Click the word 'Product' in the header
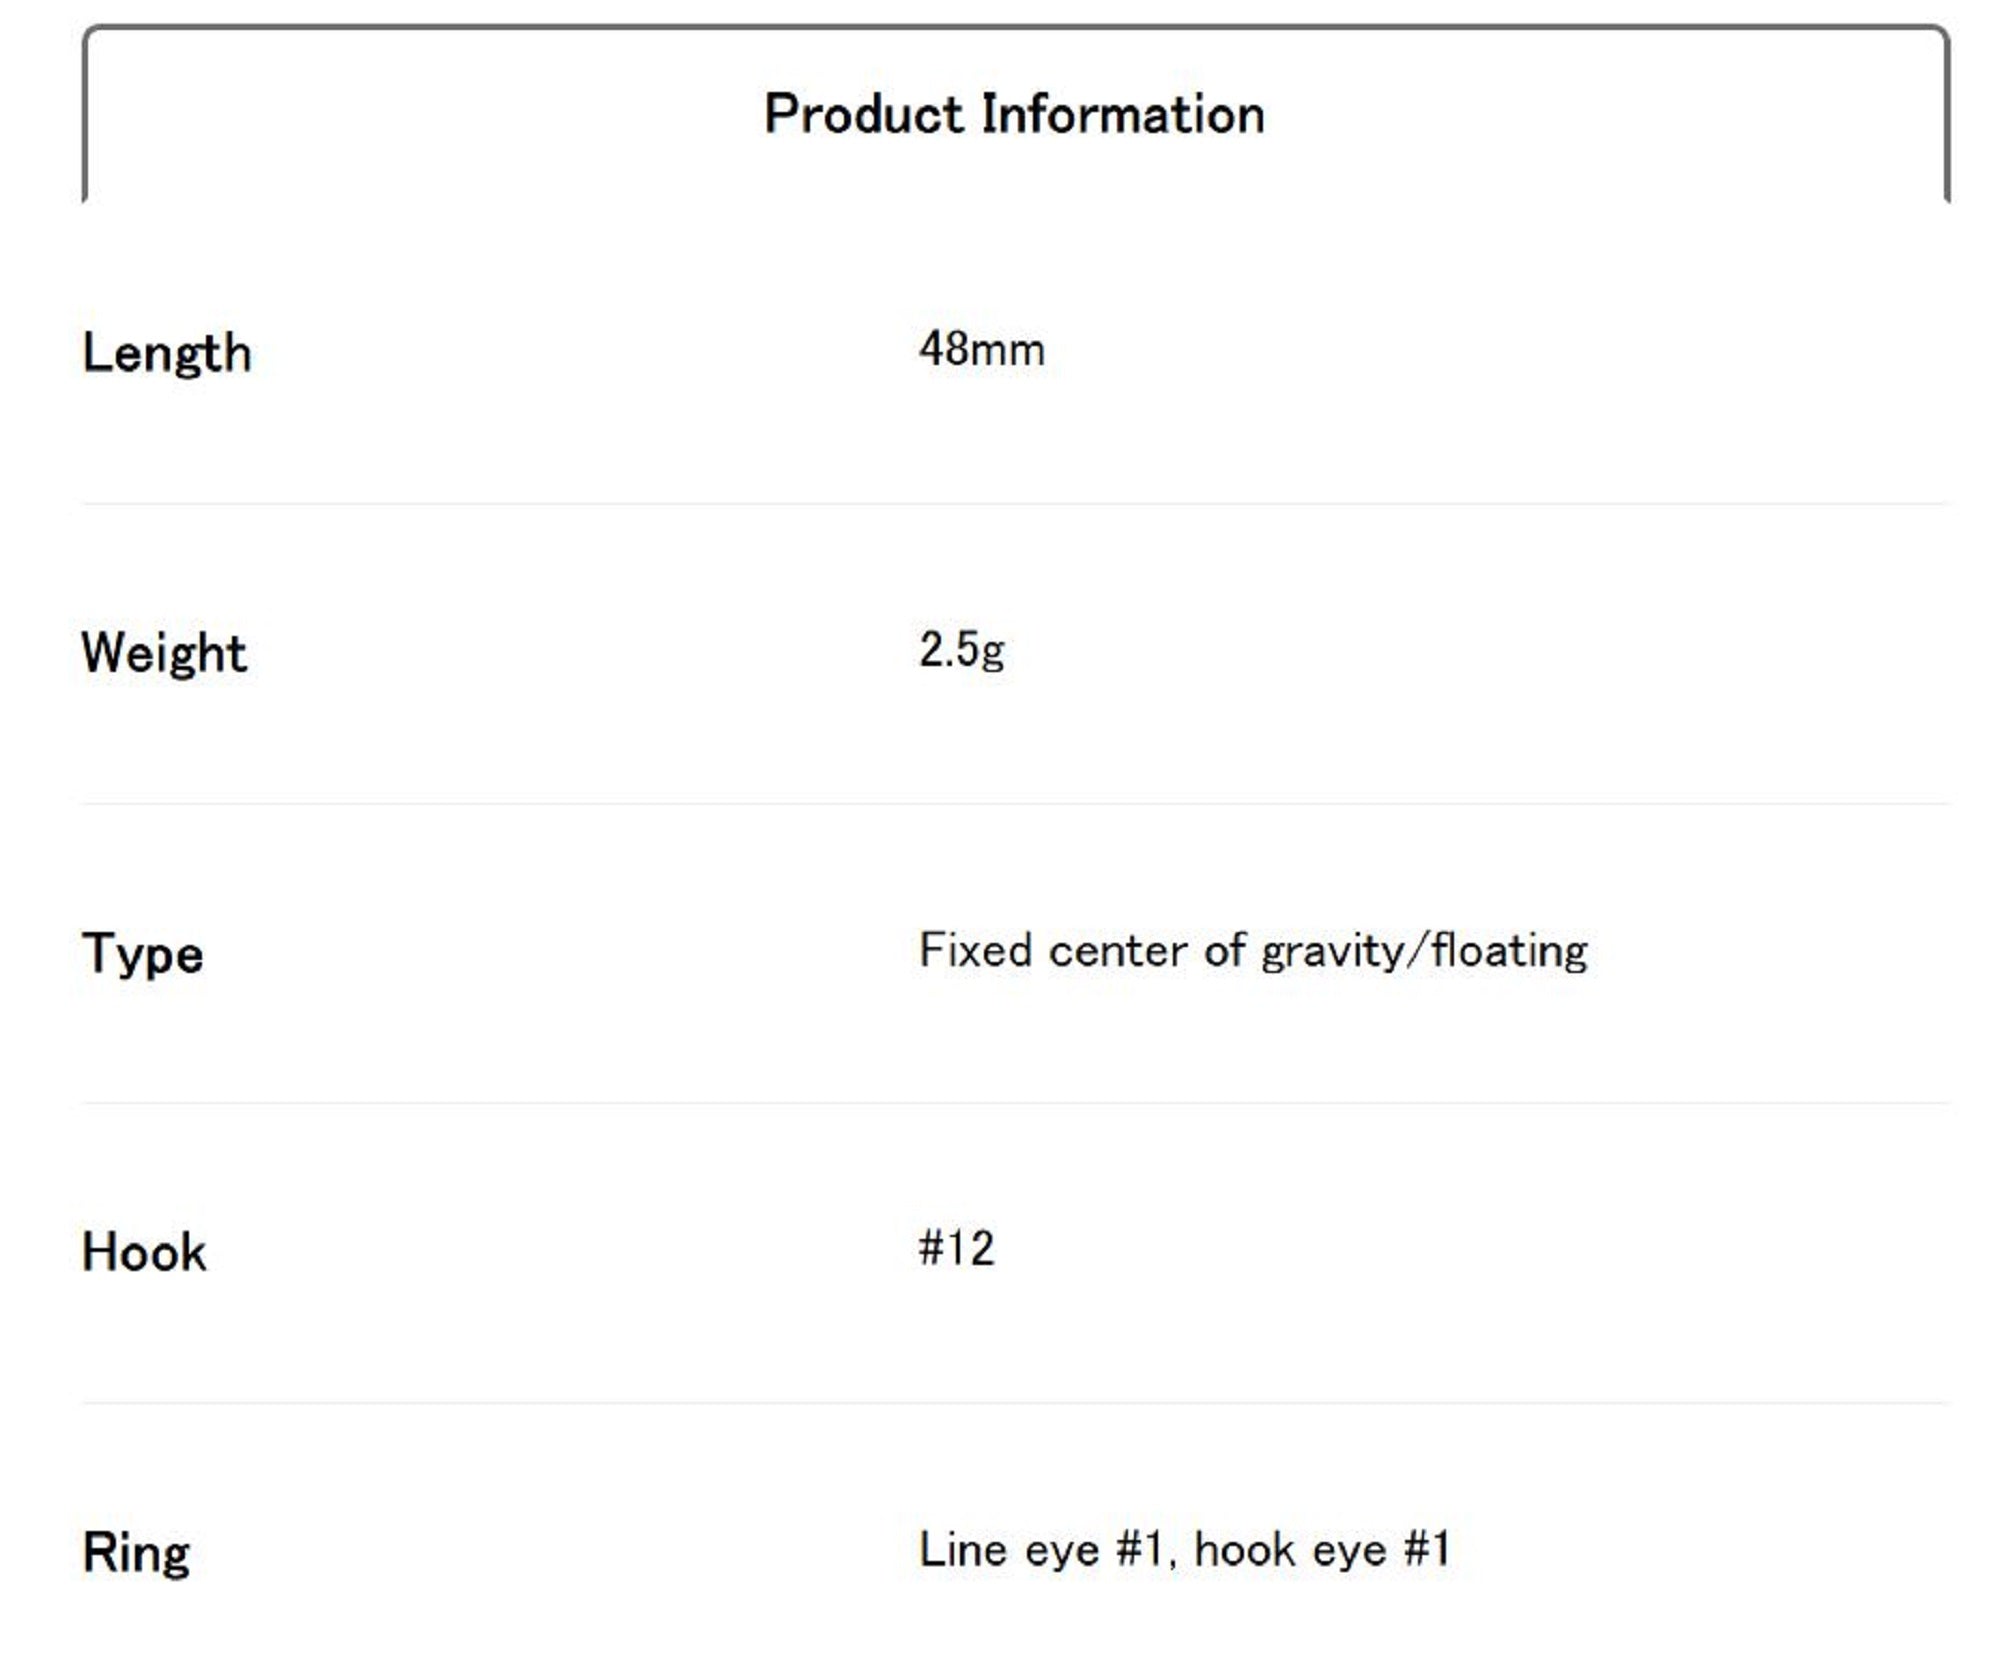2000x1660 pixels. click(863, 113)
